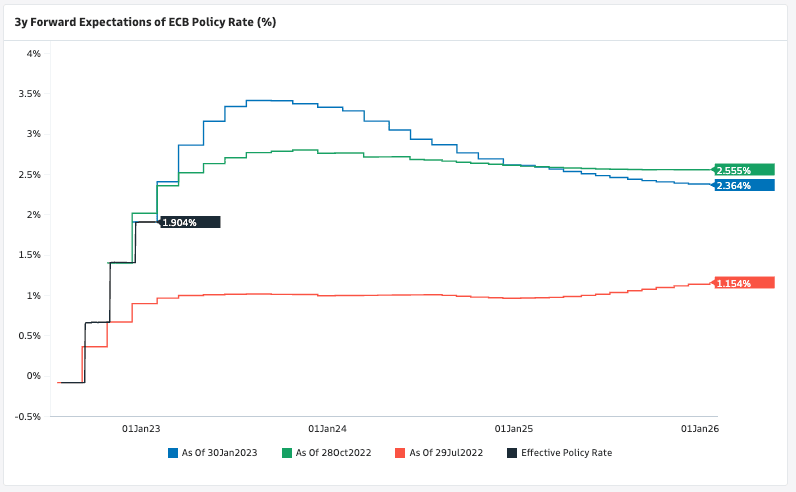Click the chart title about ECB Policy Rate
This screenshot has width=796, height=492.
[145, 21]
